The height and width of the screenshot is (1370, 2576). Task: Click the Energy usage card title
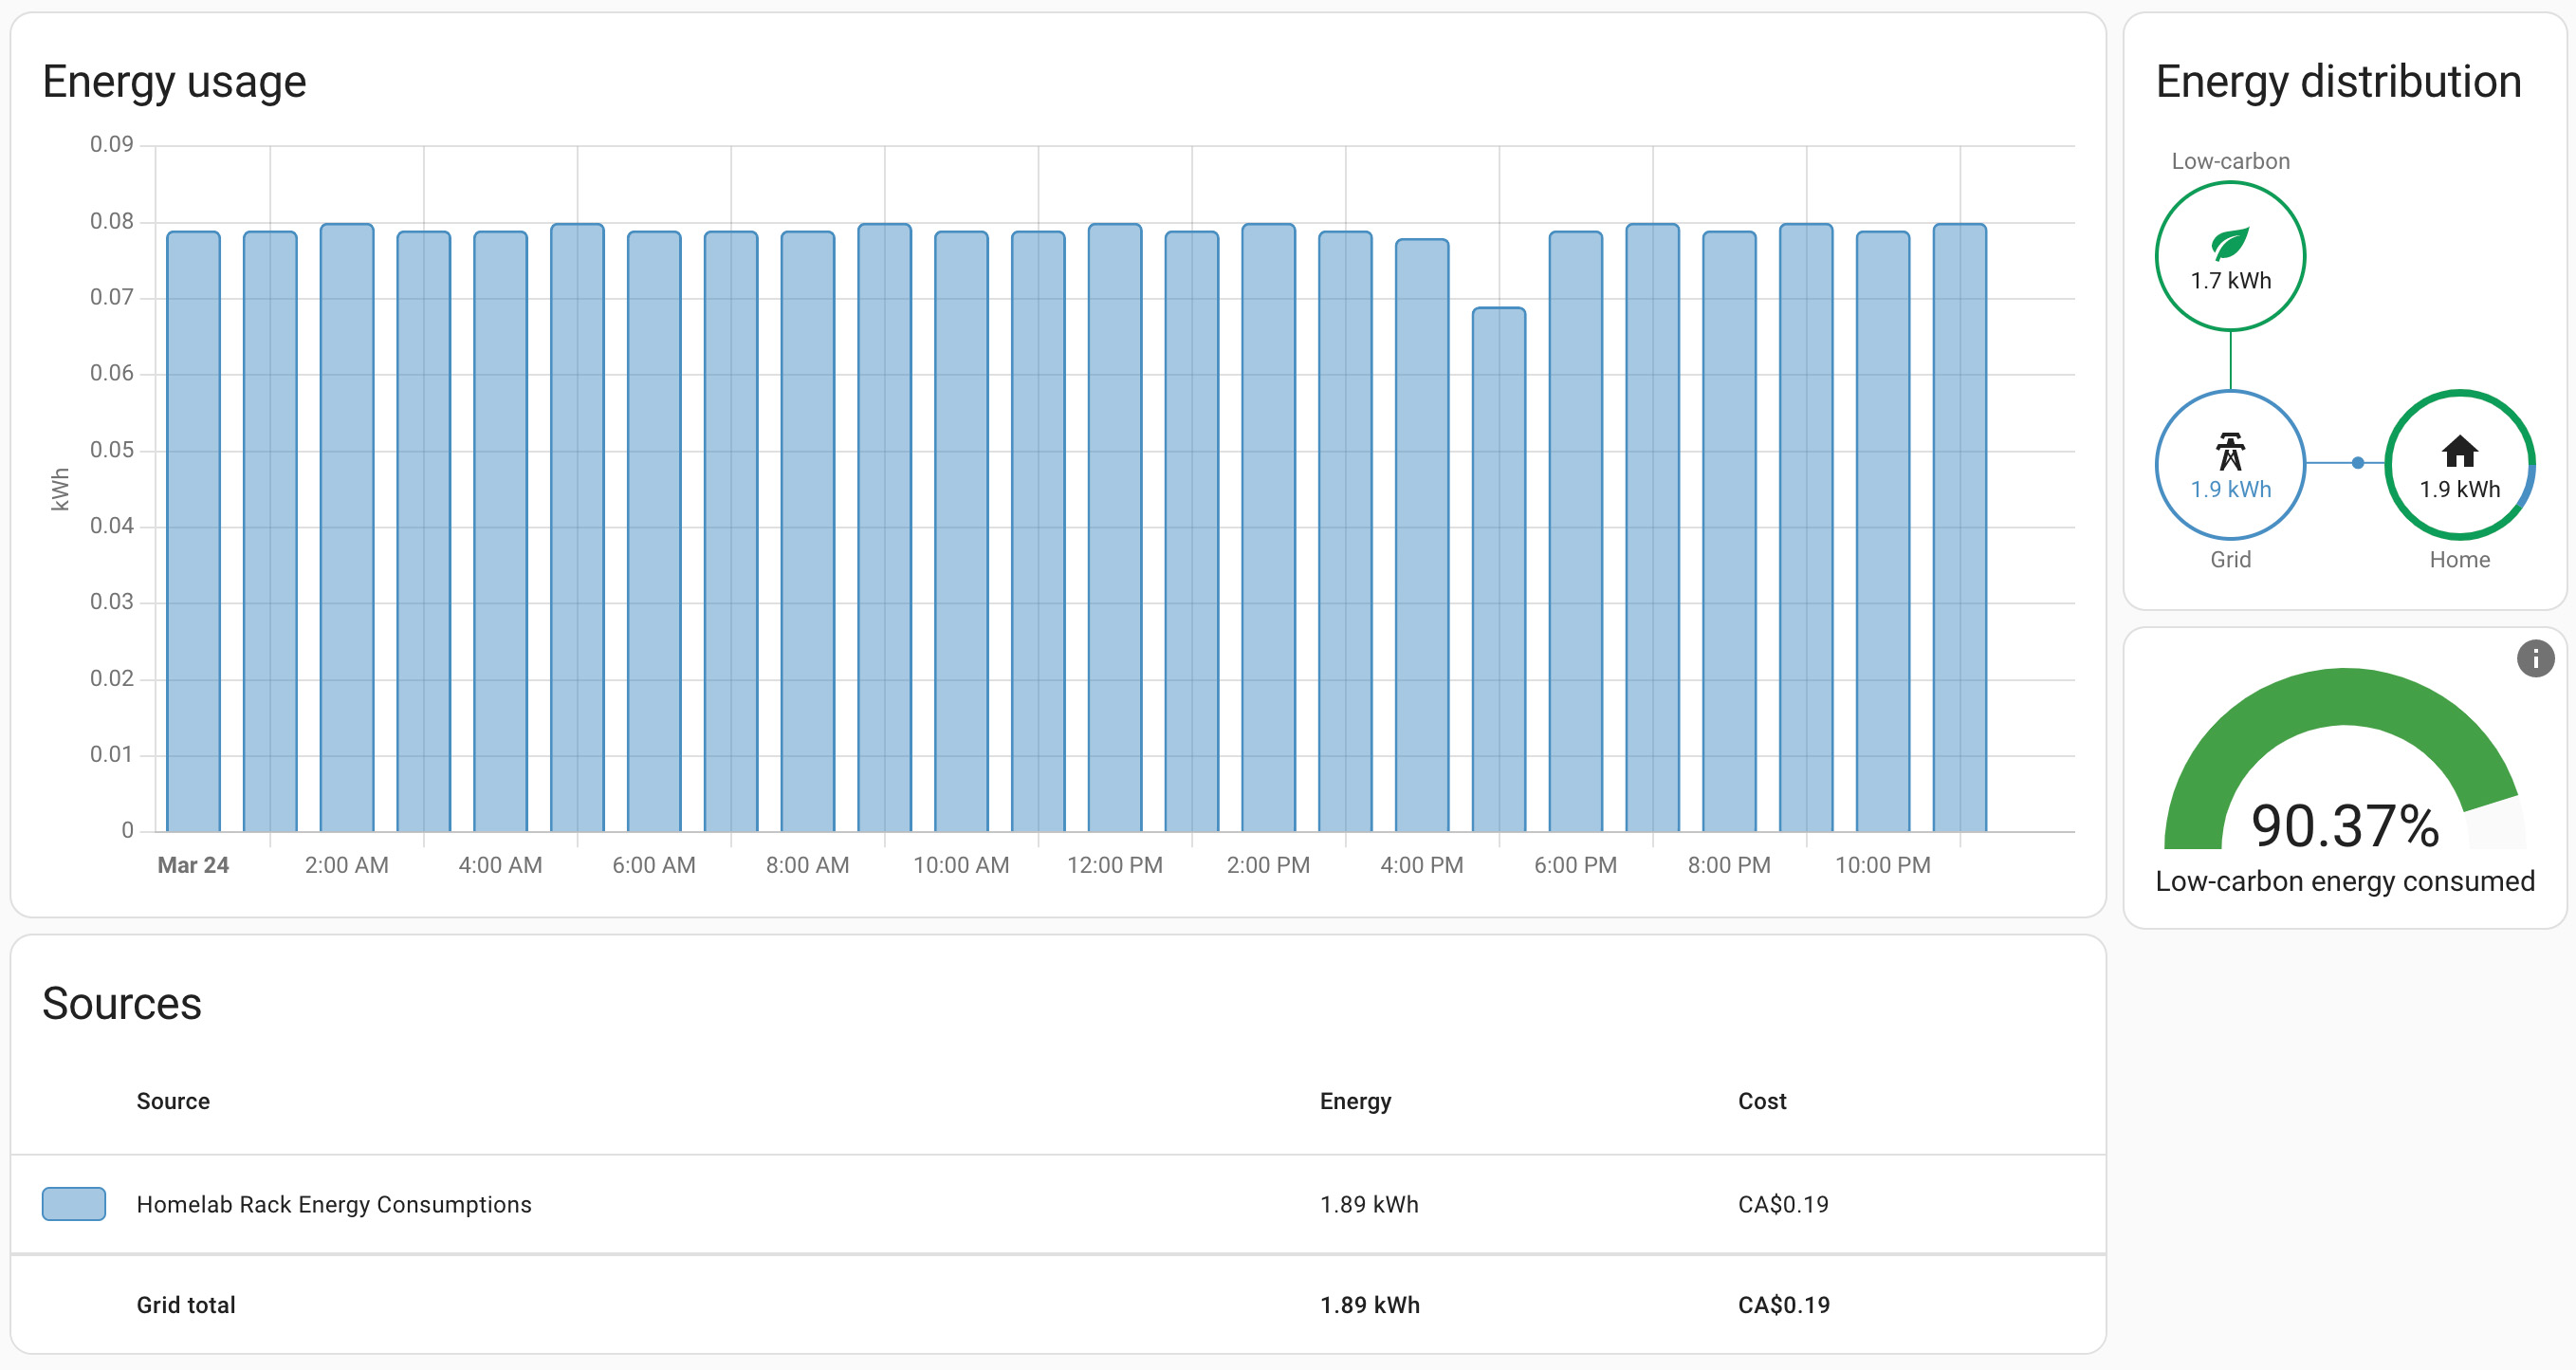coord(174,82)
